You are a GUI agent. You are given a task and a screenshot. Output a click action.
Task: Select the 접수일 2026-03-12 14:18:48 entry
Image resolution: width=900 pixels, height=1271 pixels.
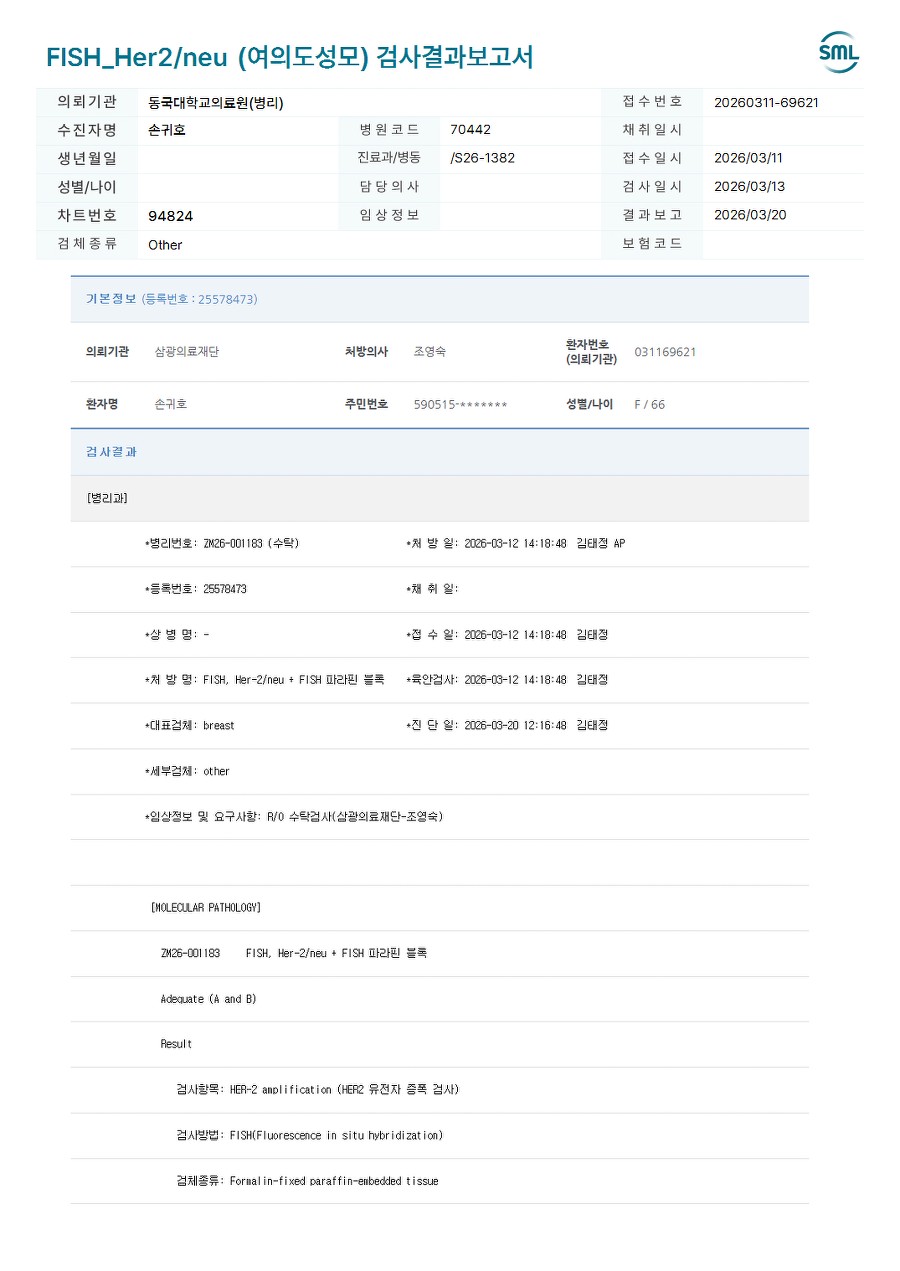coord(507,635)
